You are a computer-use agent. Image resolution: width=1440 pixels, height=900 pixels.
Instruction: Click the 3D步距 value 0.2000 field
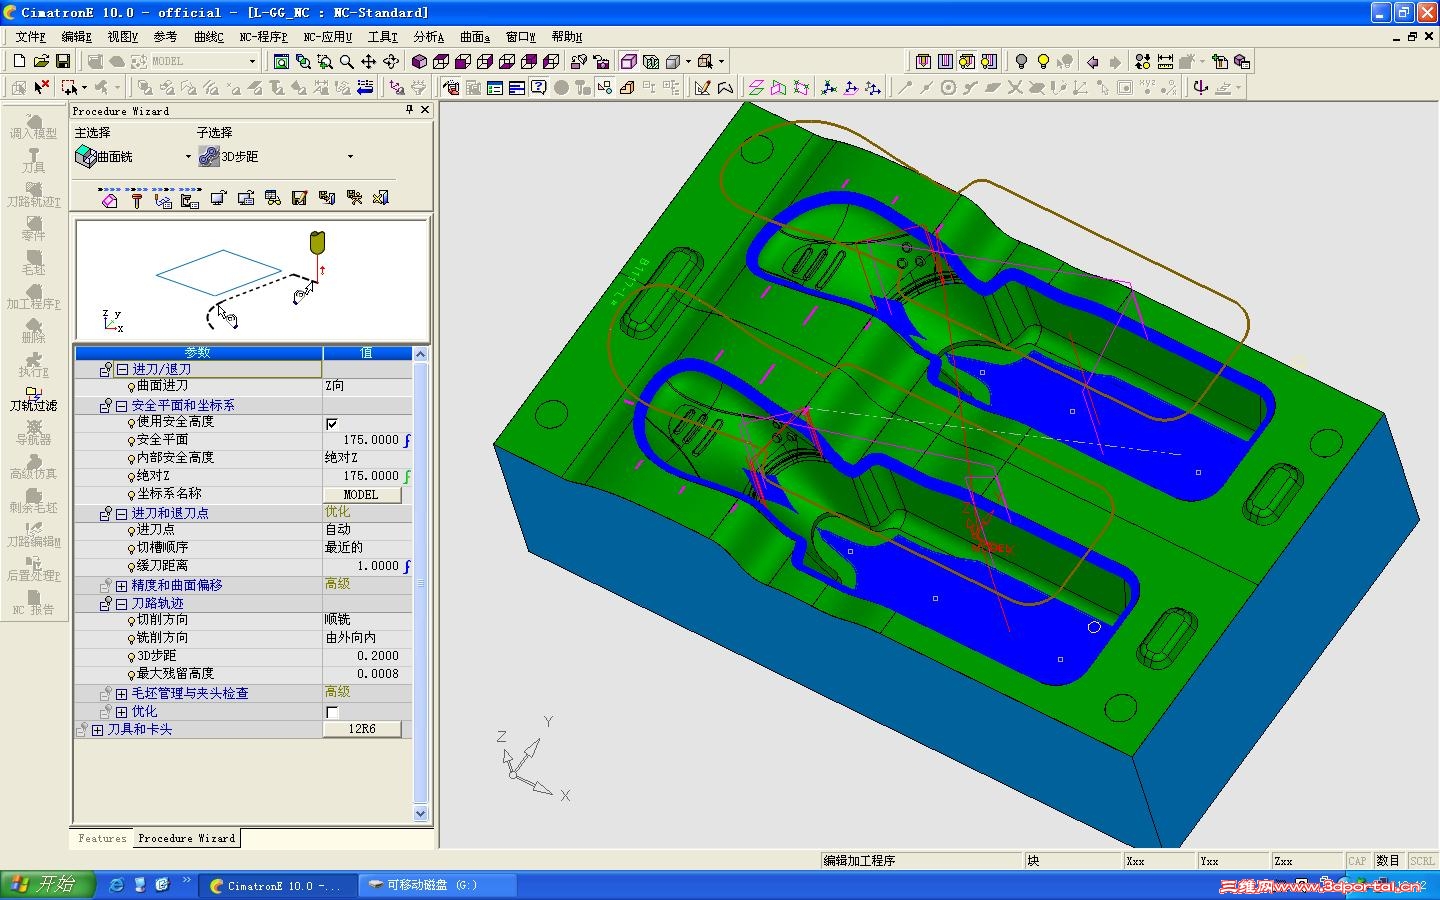367,657
